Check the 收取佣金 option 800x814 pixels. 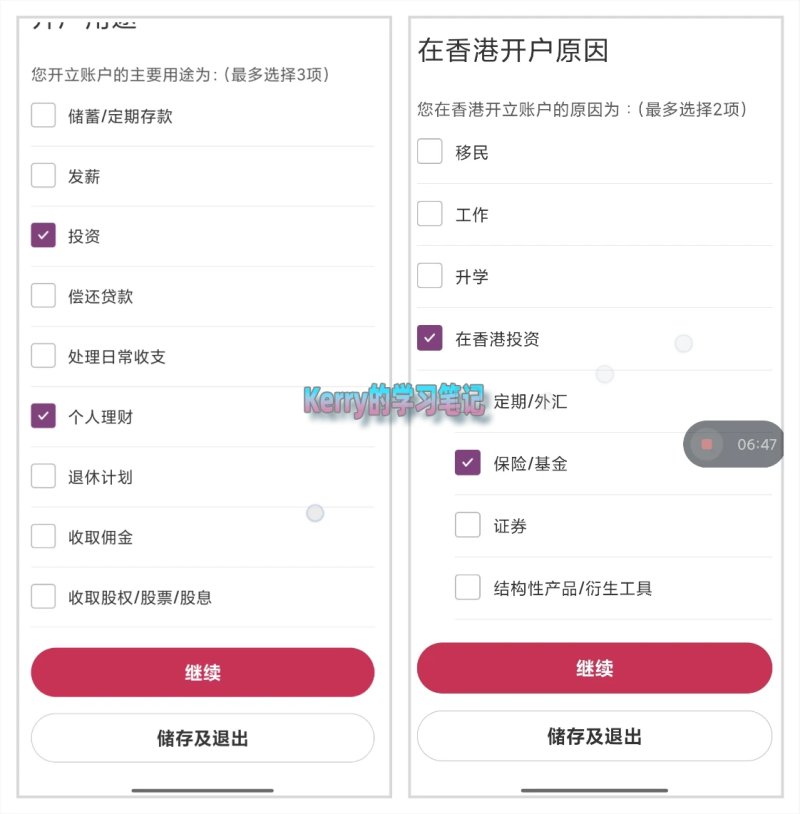43,536
